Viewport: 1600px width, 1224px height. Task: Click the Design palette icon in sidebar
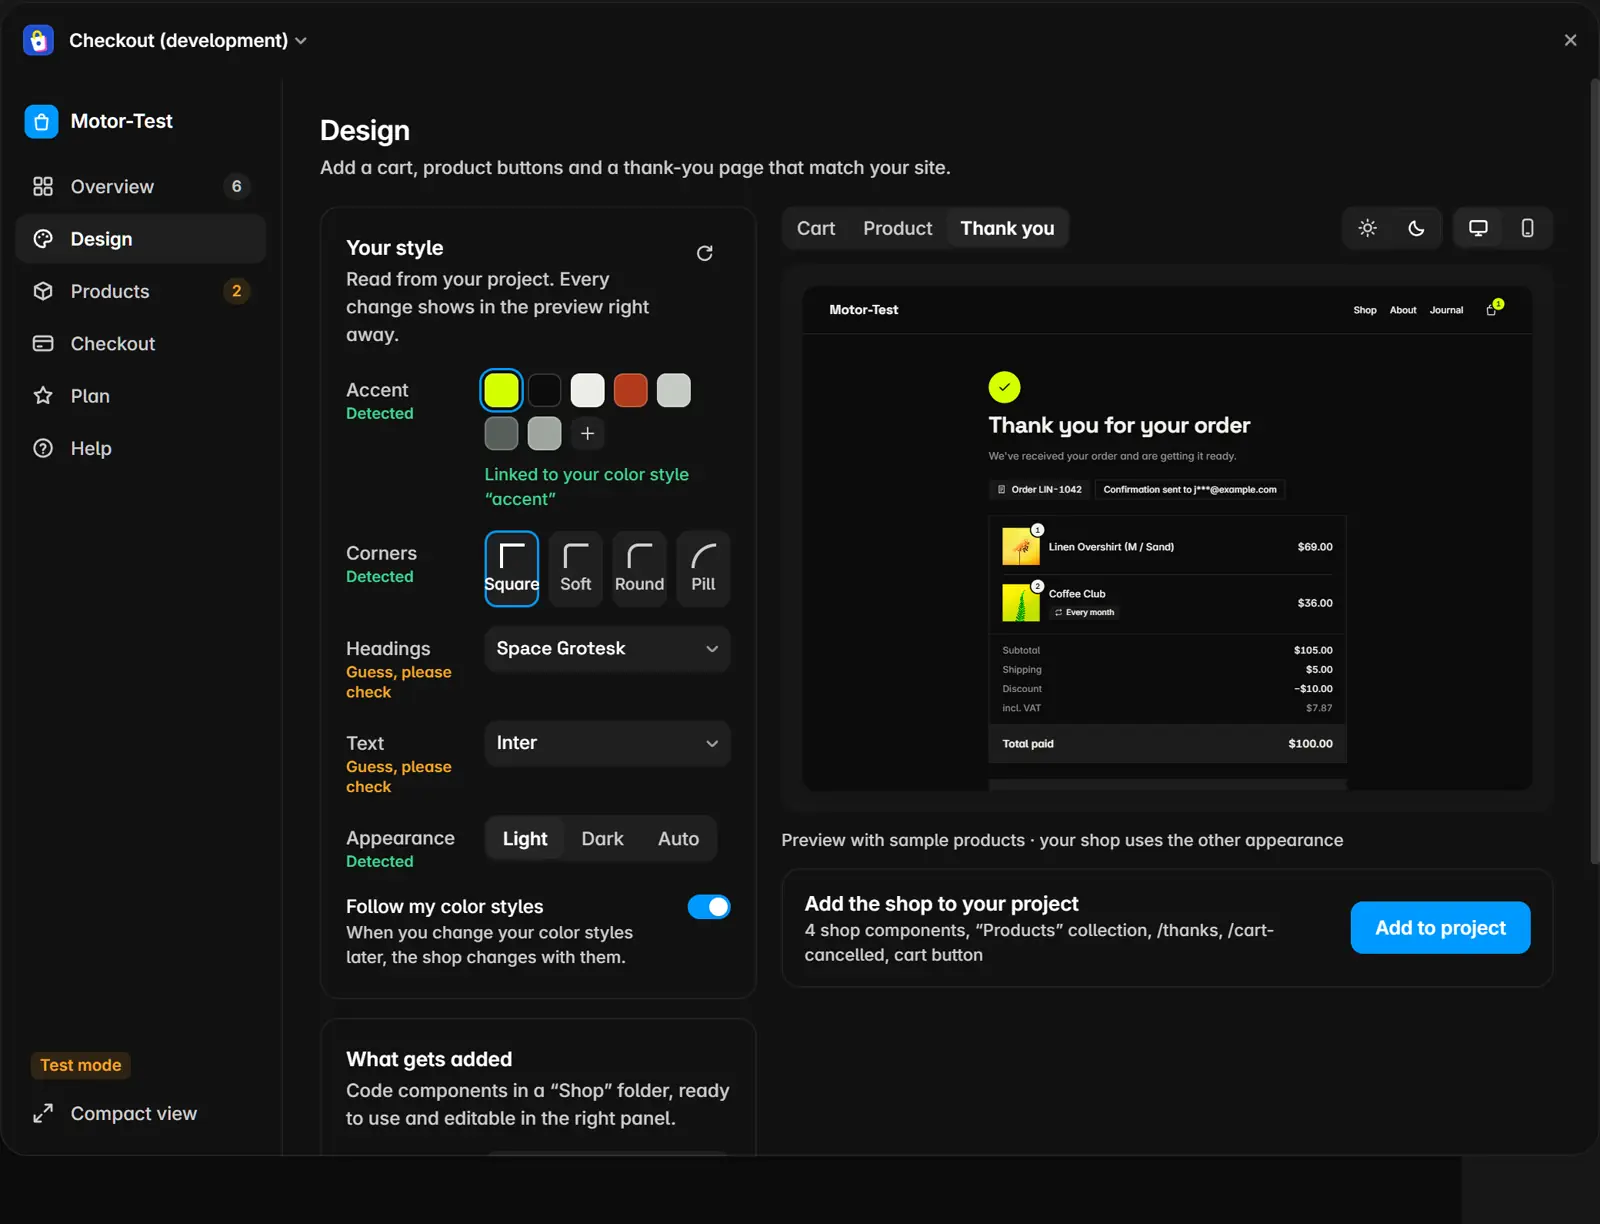(x=43, y=239)
